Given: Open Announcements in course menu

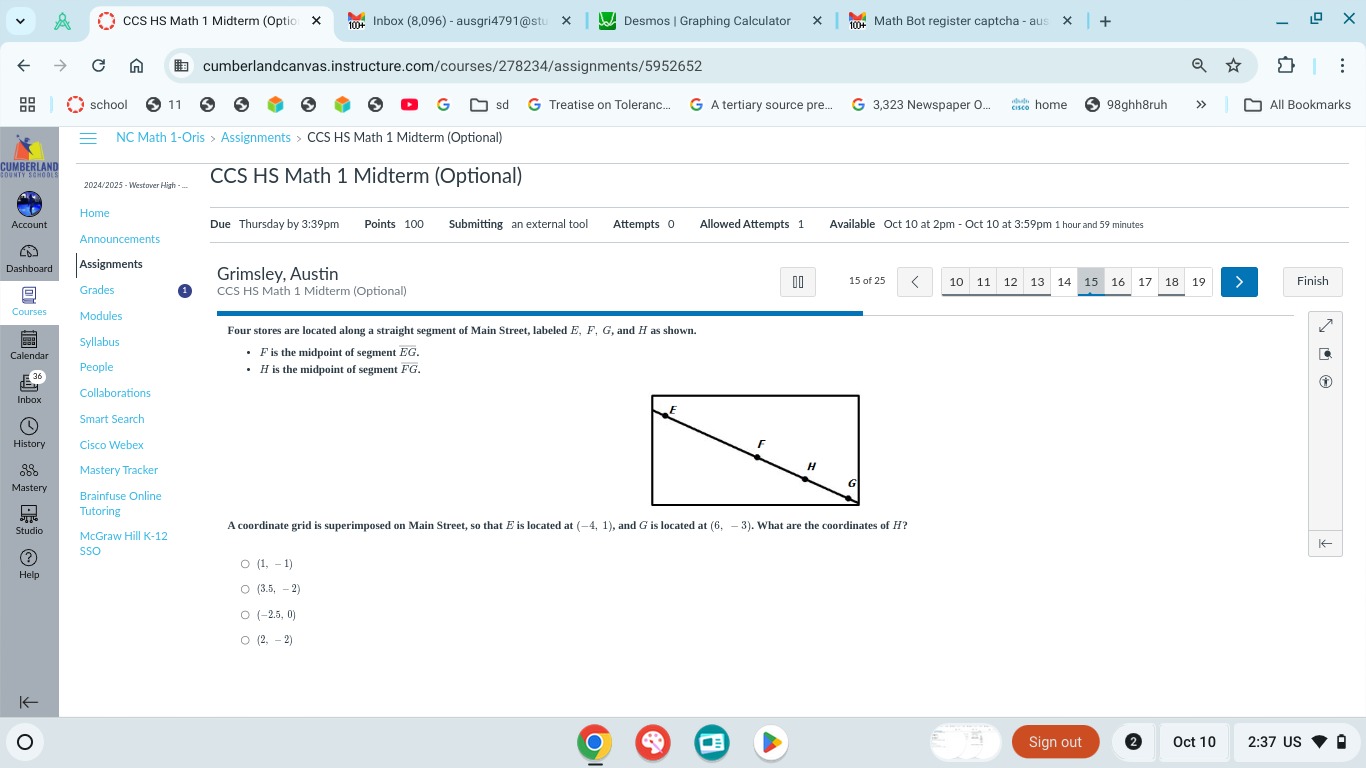Looking at the screenshot, I should pyautogui.click(x=120, y=239).
